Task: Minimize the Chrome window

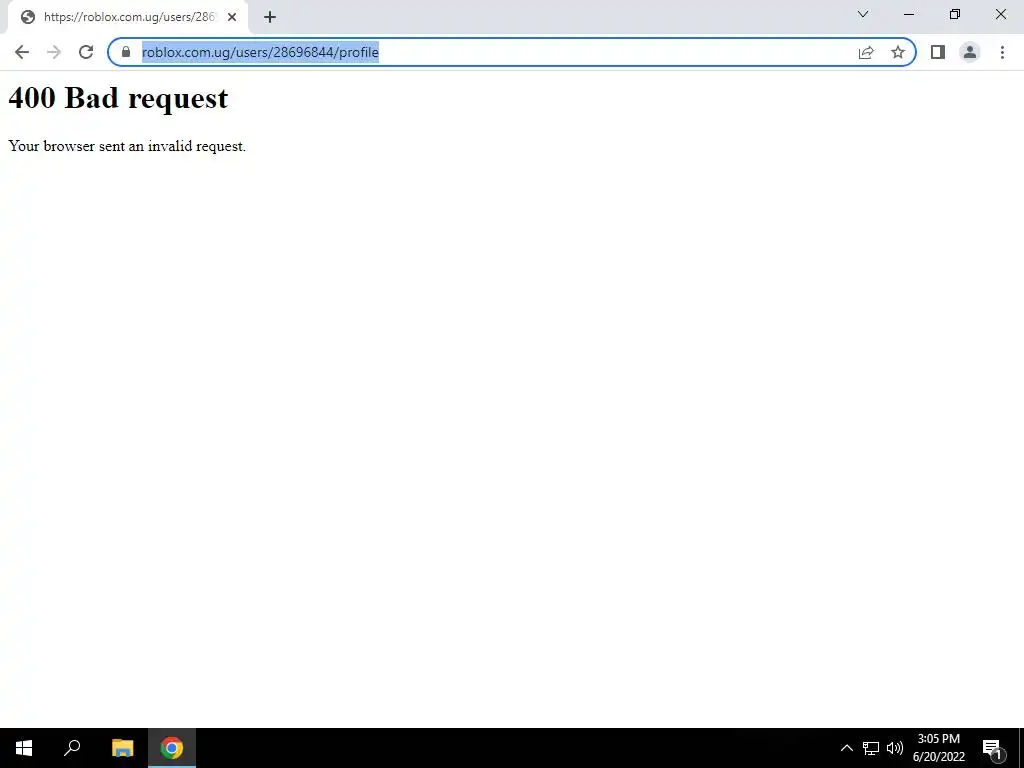Action: tap(908, 14)
